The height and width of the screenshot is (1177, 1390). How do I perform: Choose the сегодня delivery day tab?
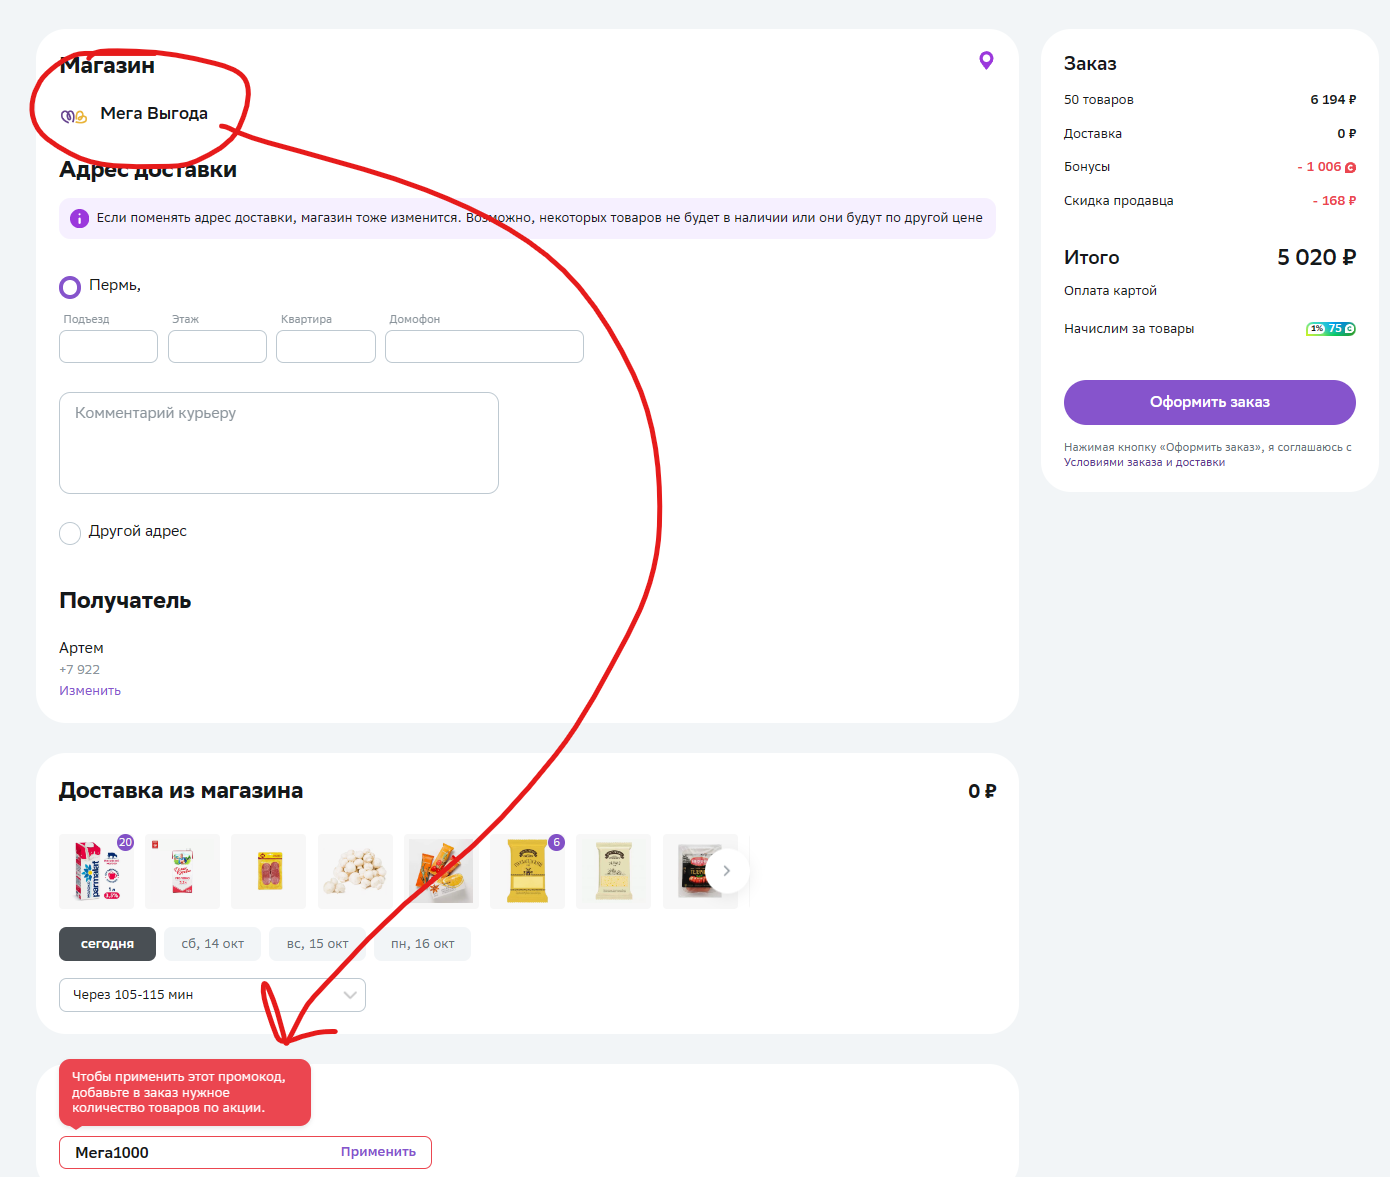point(107,944)
